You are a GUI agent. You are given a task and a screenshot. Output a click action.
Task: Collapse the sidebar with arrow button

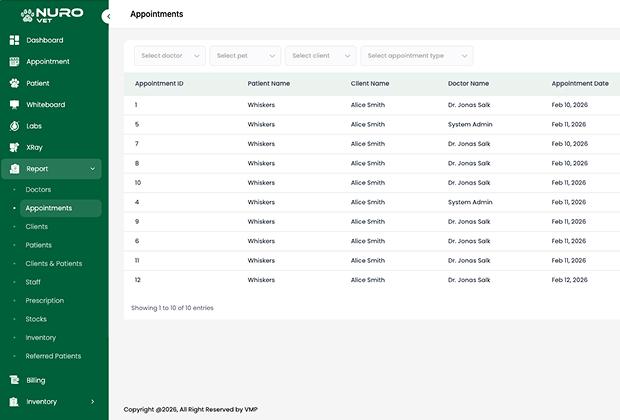[x=107, y=17]
